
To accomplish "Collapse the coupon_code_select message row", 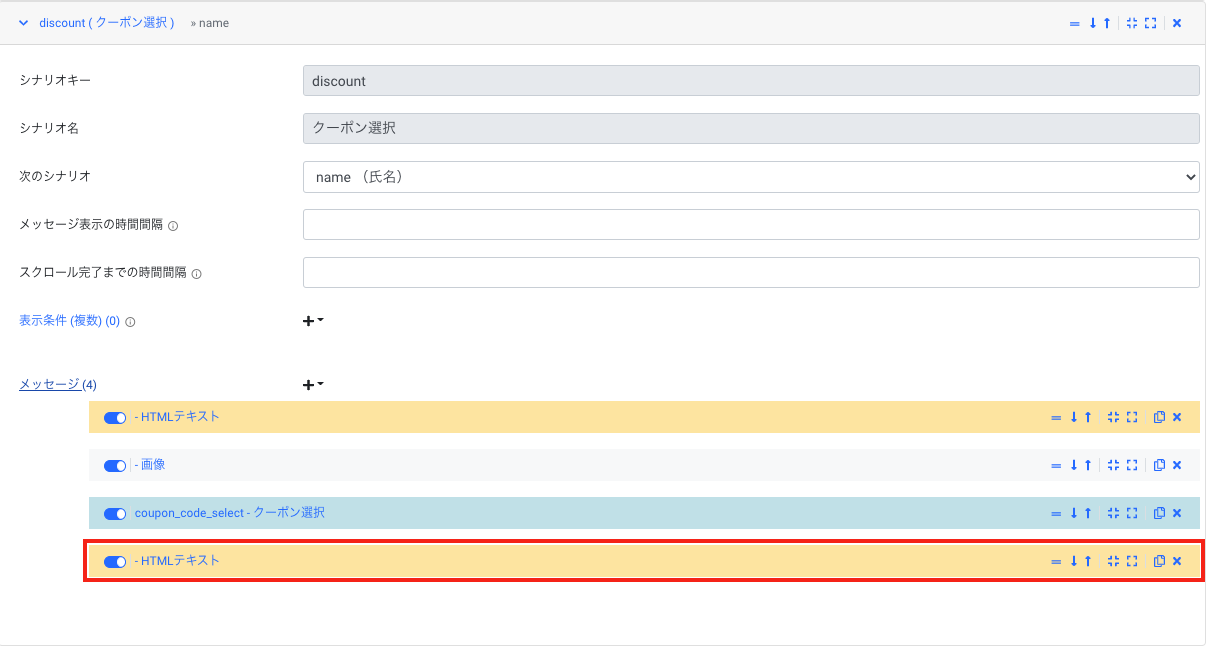I will point(1113,513).
